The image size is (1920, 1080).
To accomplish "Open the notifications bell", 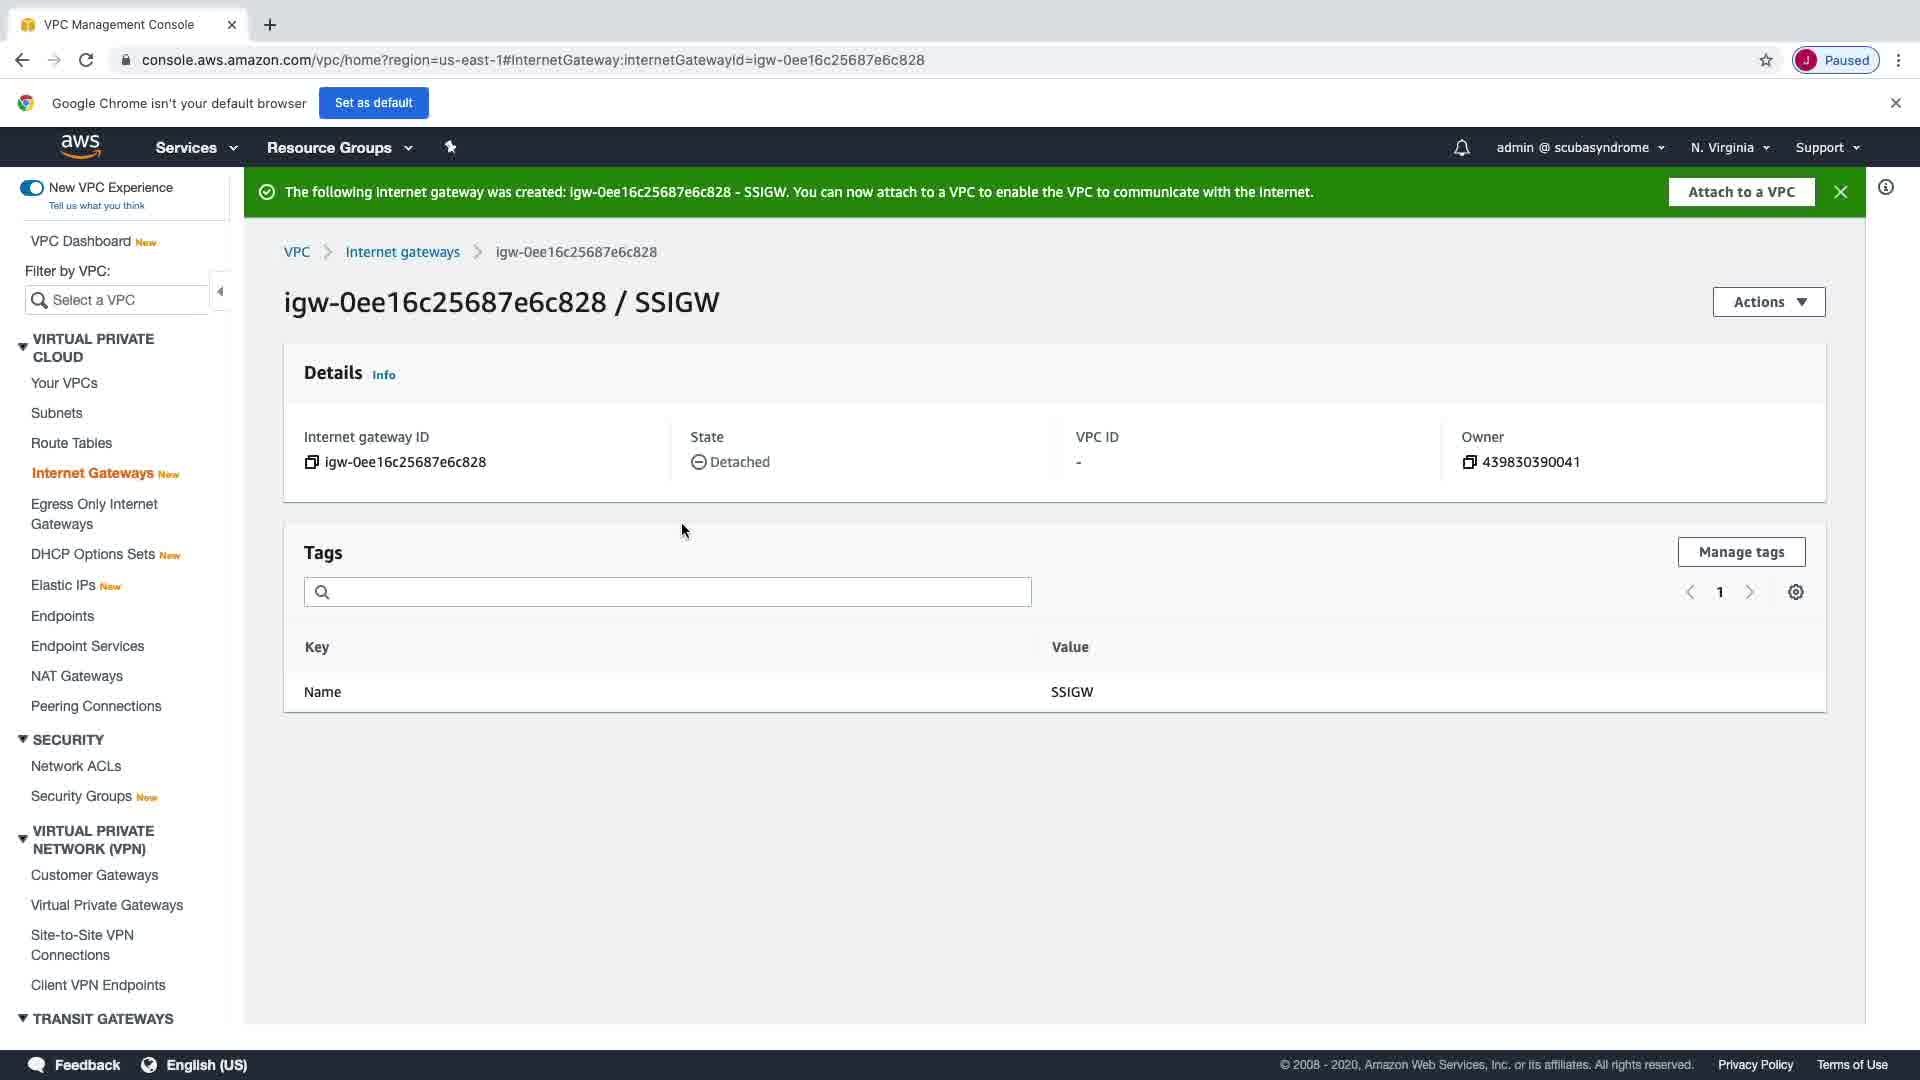I will coord(1461,148).
